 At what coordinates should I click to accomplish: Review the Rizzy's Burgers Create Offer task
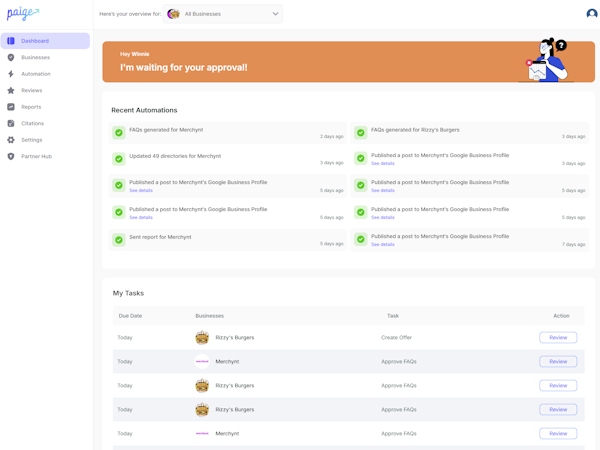point(558,338)
